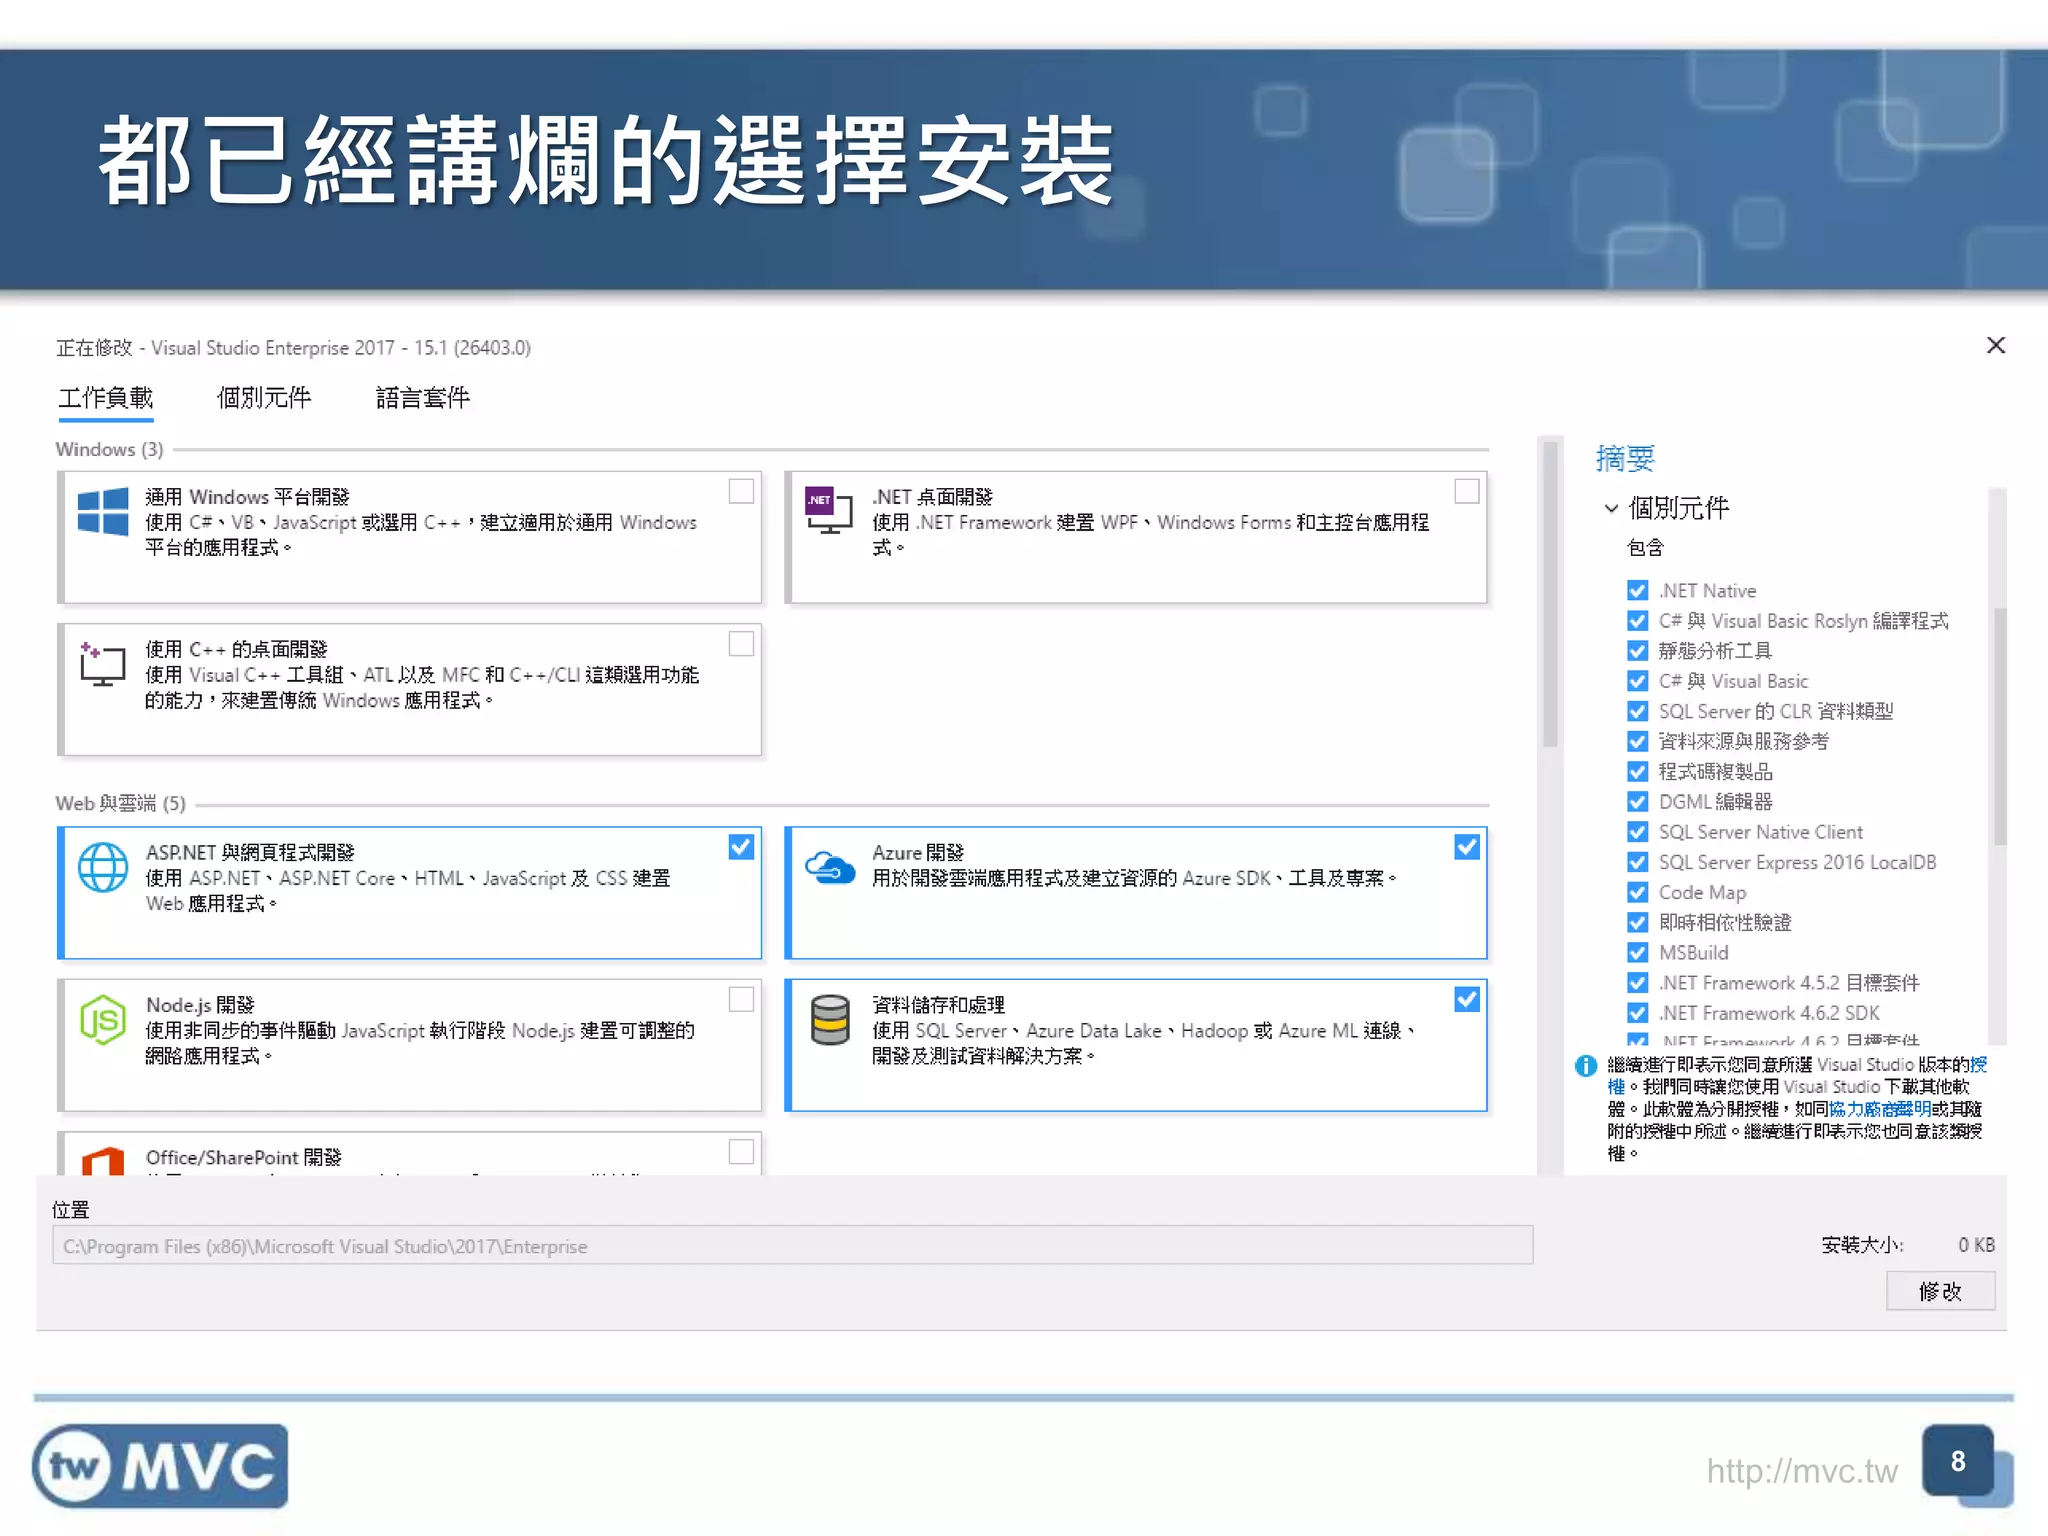Click the twMVC logo
2048x1536 pixels.
tap(160, 1466)
